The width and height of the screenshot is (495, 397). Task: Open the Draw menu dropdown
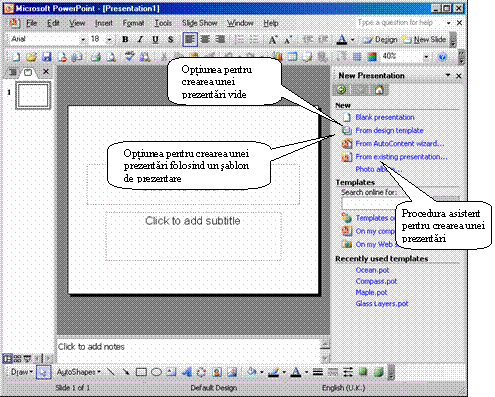point(22,372)
